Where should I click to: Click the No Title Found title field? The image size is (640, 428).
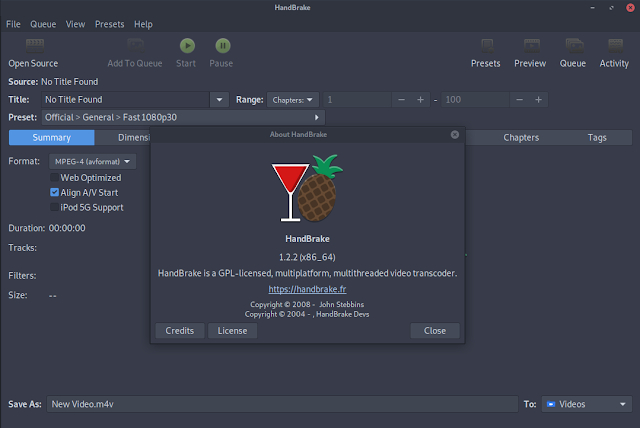coord(125,100)
